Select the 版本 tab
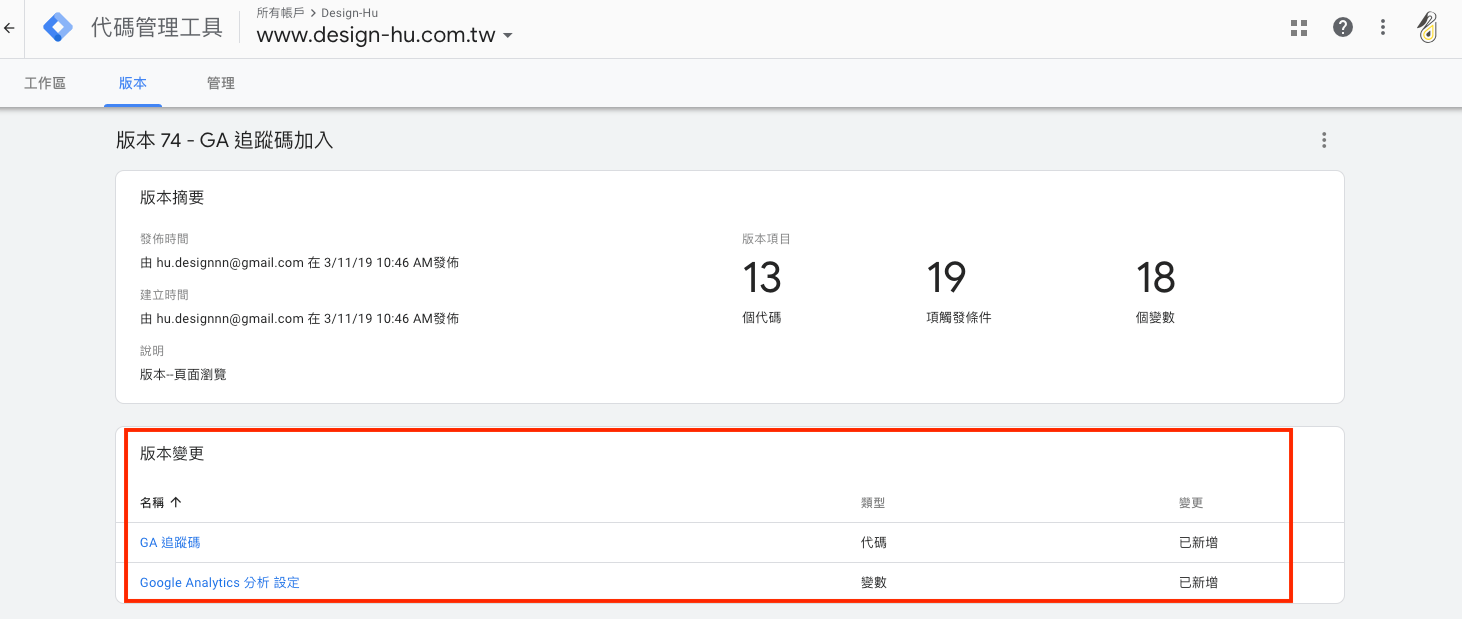The image size is (1462, 619). pos(133,83)
